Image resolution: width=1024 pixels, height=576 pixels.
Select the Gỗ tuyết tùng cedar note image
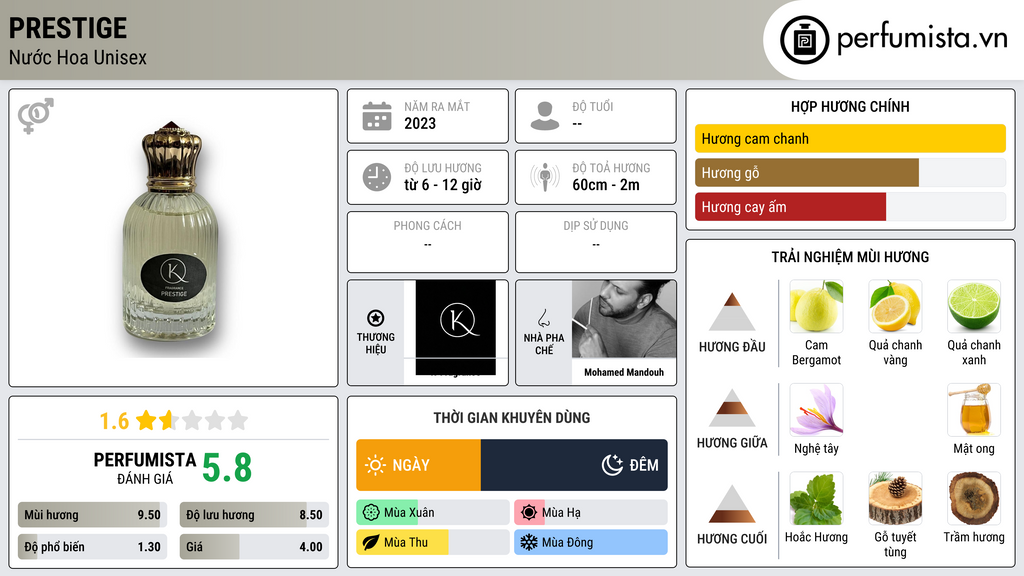coord(895,498)
